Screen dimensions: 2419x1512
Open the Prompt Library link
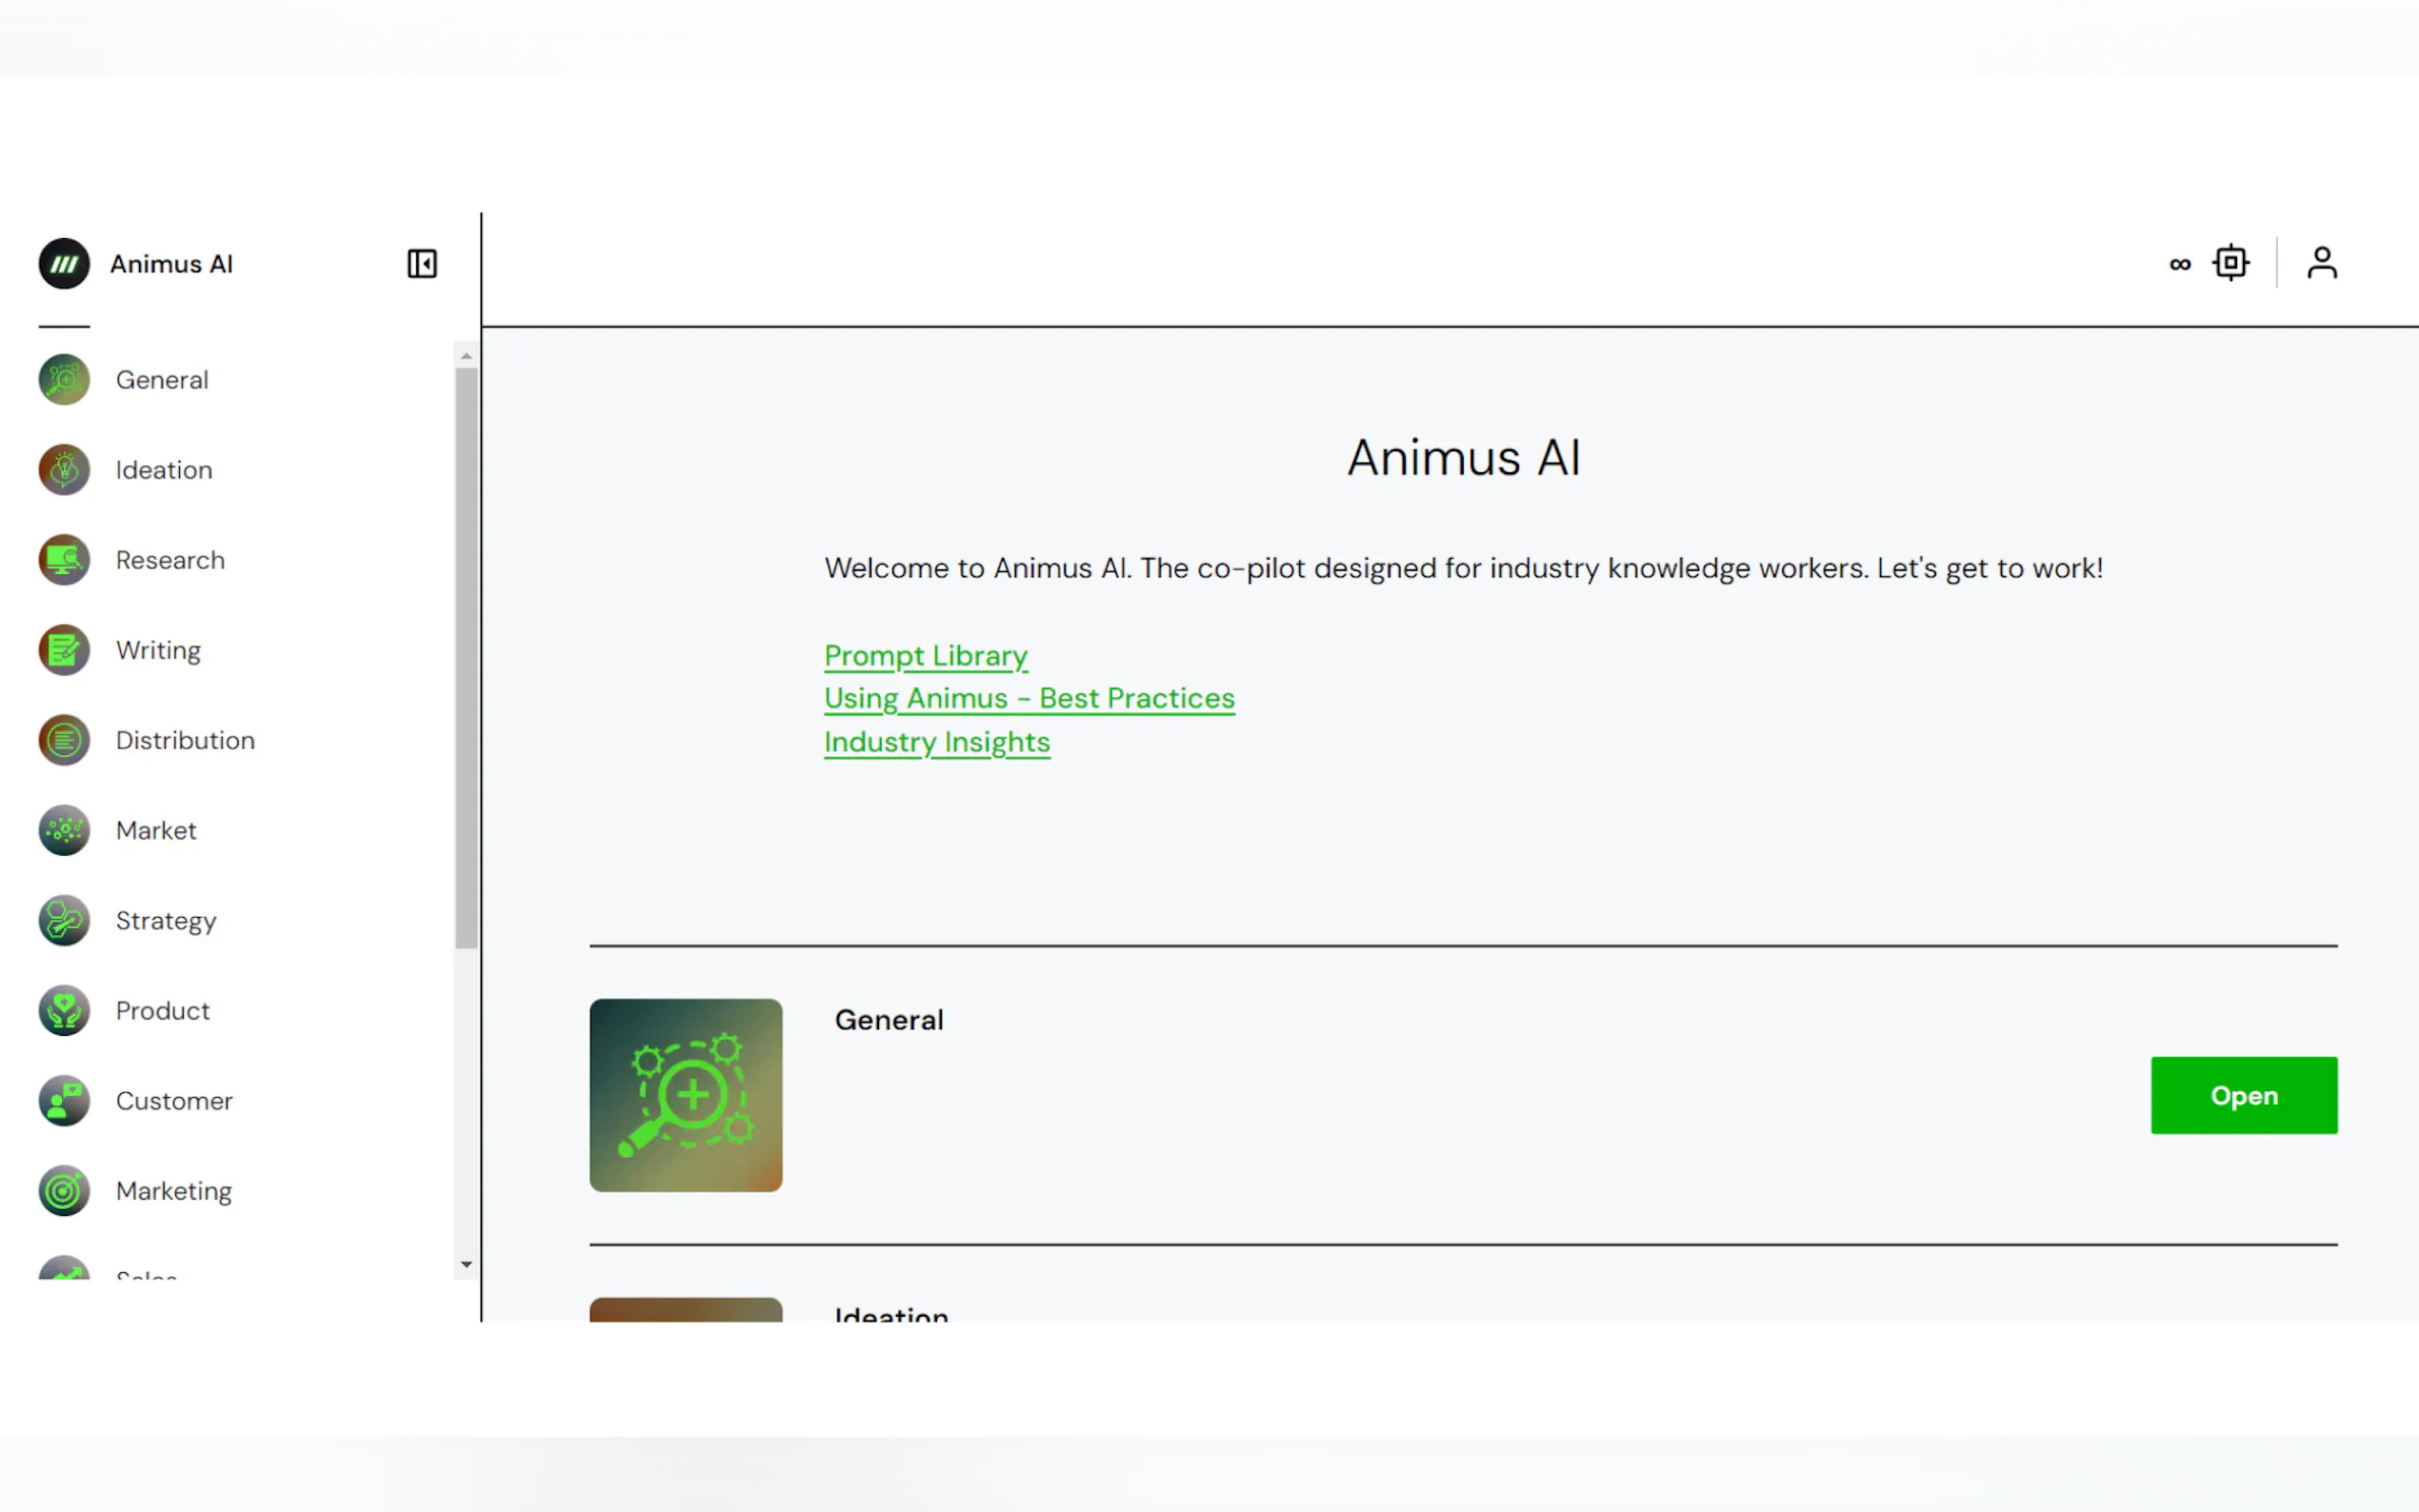coord(925,656)
